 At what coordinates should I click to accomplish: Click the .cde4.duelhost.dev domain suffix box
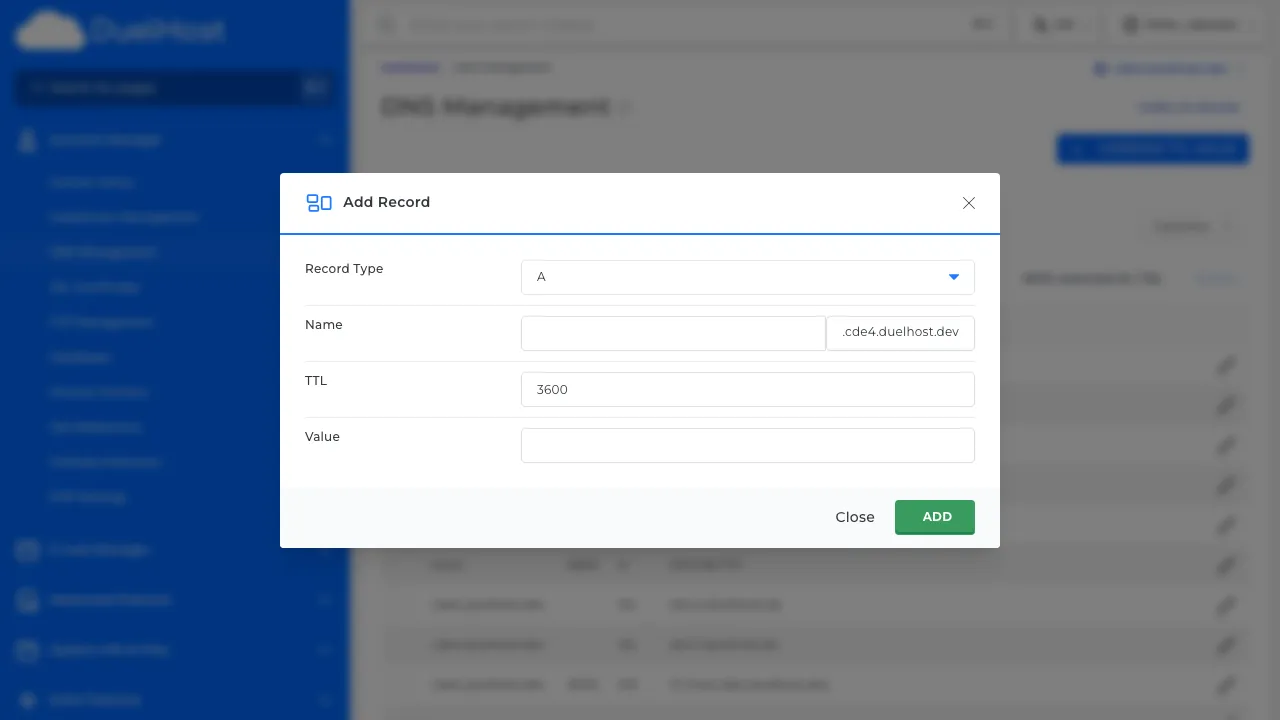pyautogui.click(x=900, y=333)
